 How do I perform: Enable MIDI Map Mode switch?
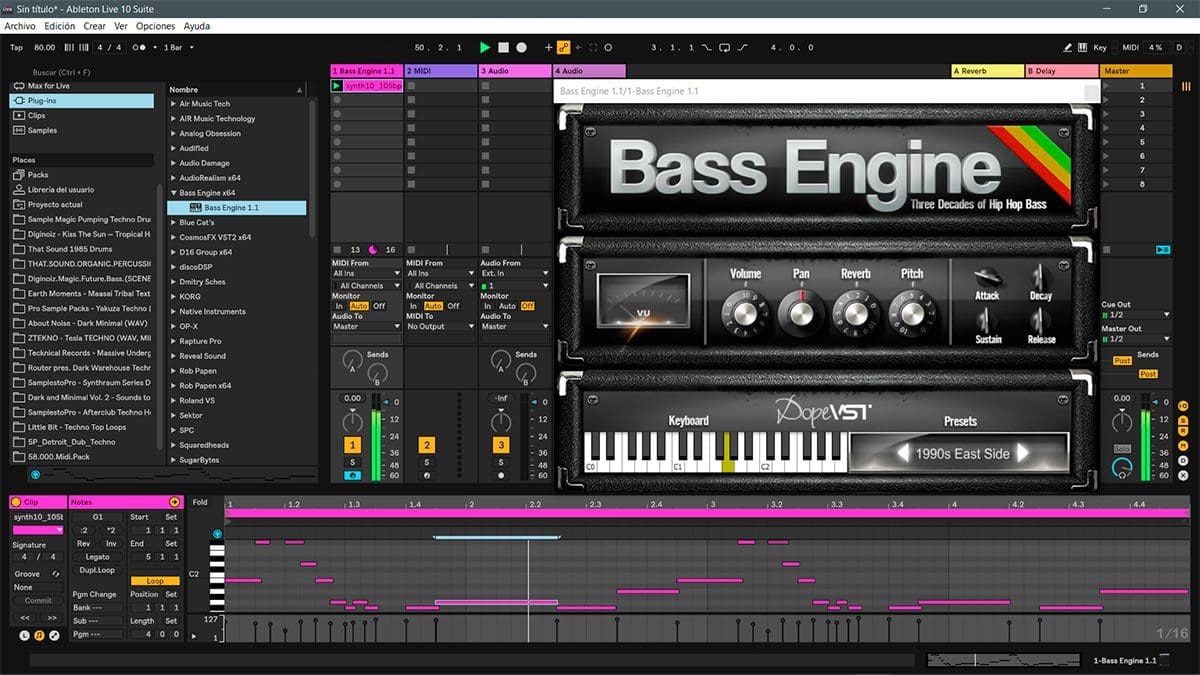click(1130, 47)
